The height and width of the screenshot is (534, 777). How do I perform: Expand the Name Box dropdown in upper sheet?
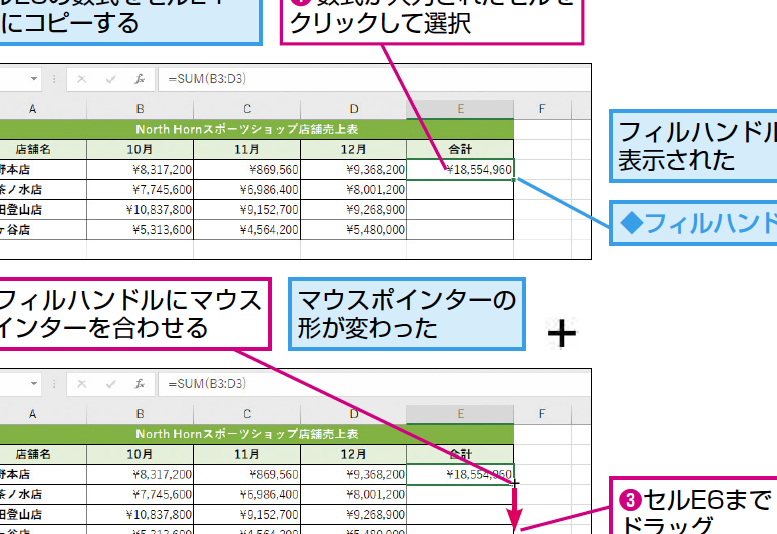[x=34, y=79]
